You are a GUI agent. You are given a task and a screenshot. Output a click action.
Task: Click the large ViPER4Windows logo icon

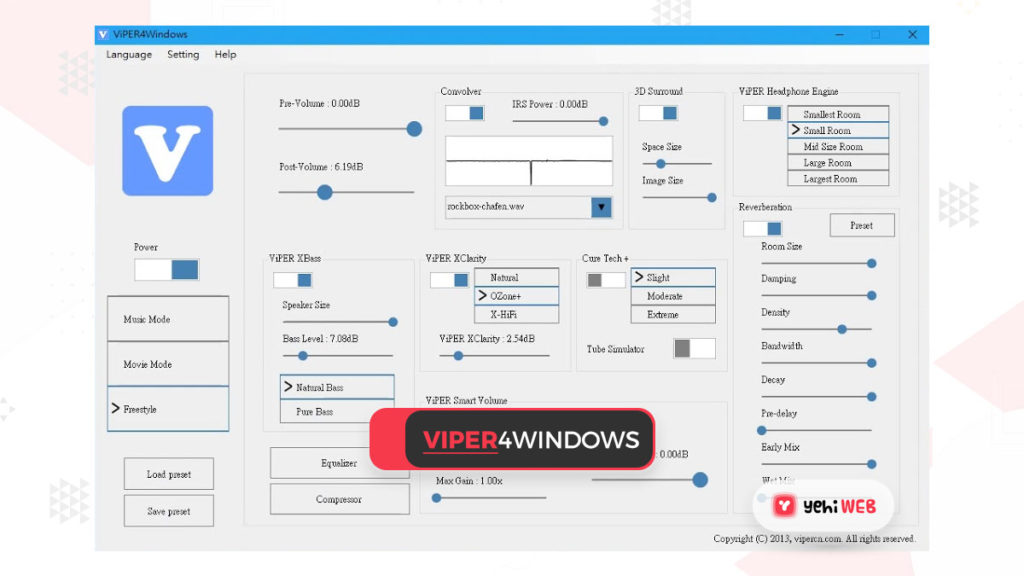point(167,151)
